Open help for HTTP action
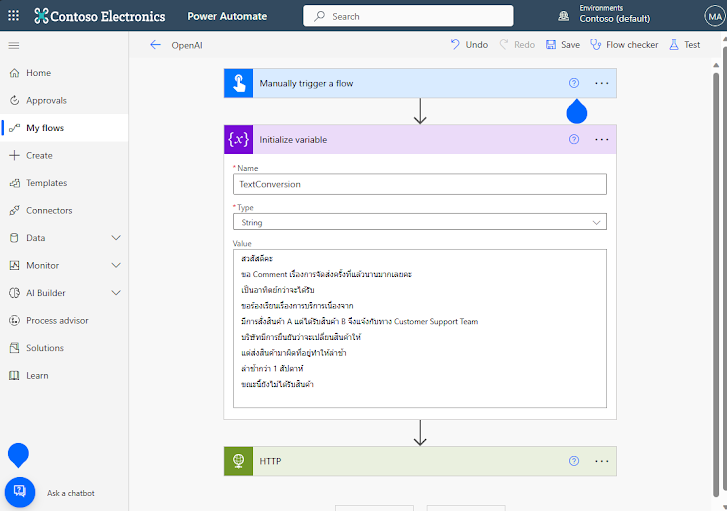This screenshot has height=511, width=727. pyautogui.click(x=574, y=461)
